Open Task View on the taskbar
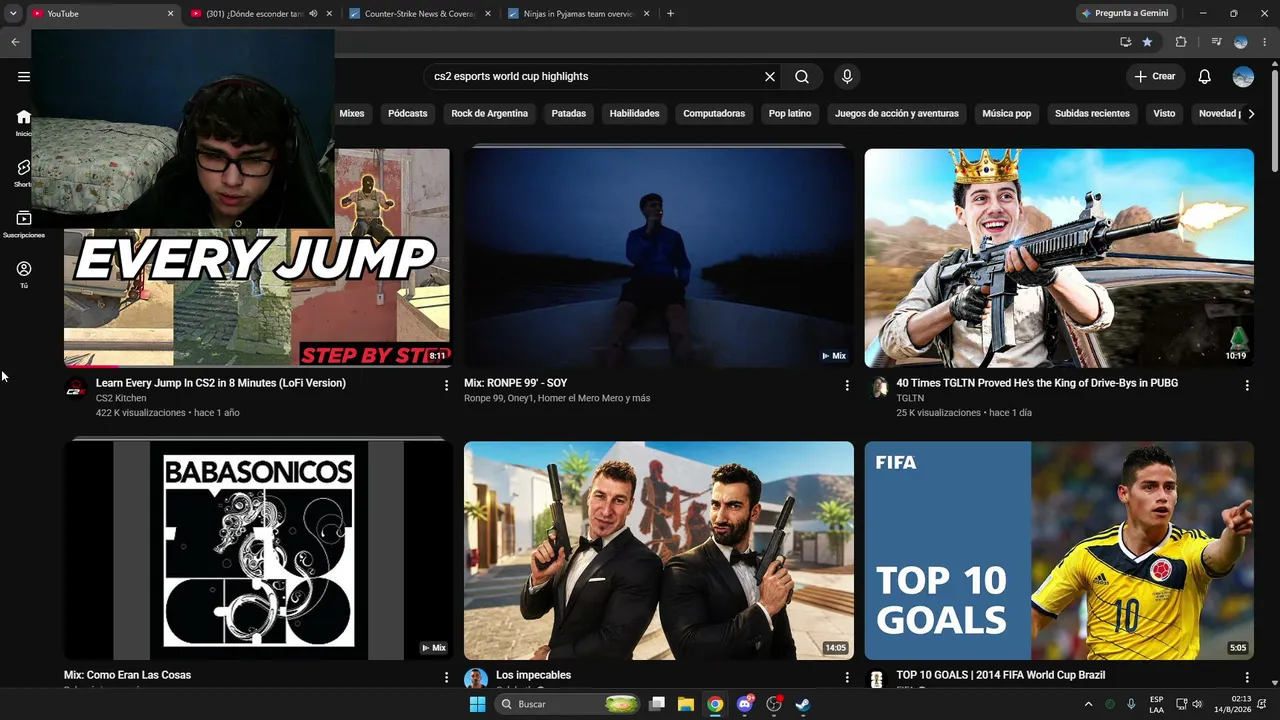The width and height of the screenshot is (1280, 720). click(657, 704)
